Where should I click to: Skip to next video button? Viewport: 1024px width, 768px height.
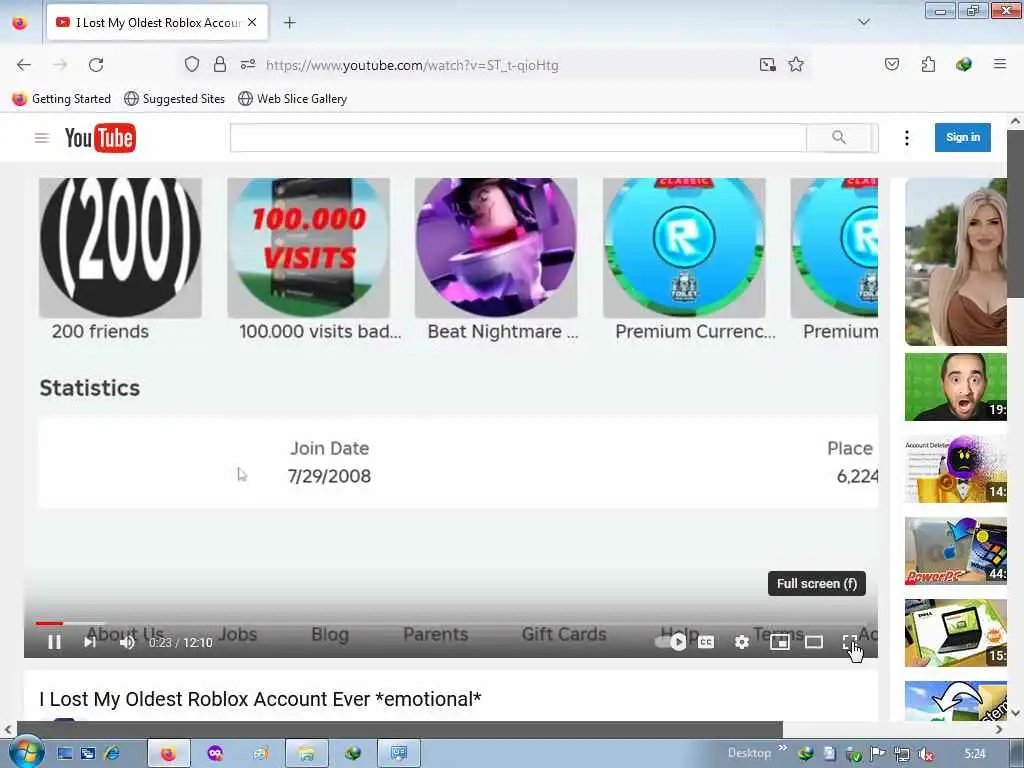coord(90,643)
